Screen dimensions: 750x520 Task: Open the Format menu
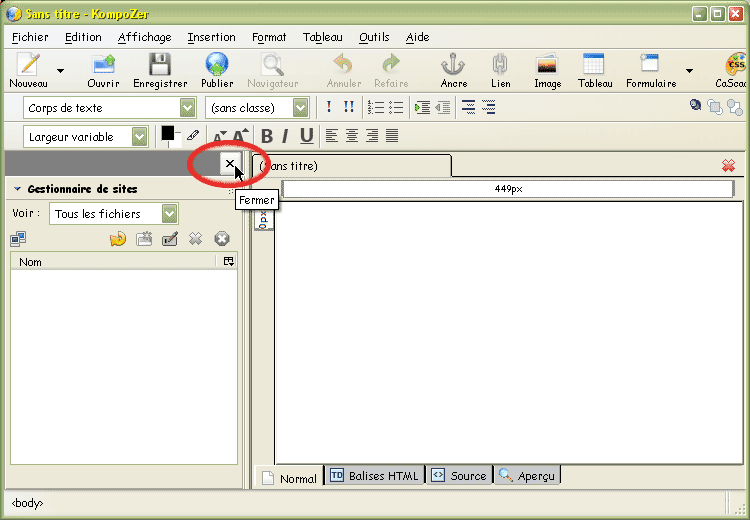point(269,37)
